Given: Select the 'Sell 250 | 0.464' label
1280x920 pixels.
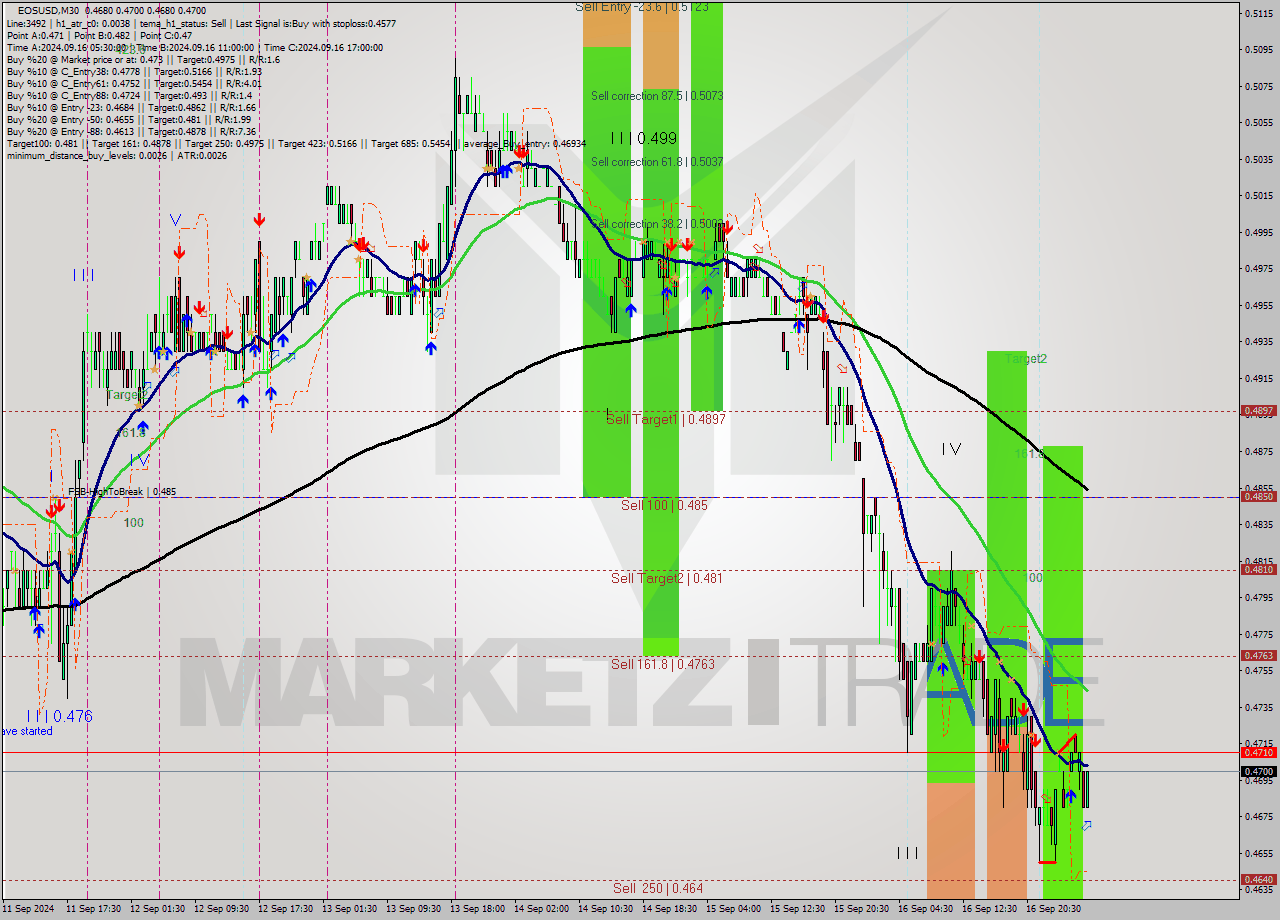Looking at the screenshot, I should [658, 888].
